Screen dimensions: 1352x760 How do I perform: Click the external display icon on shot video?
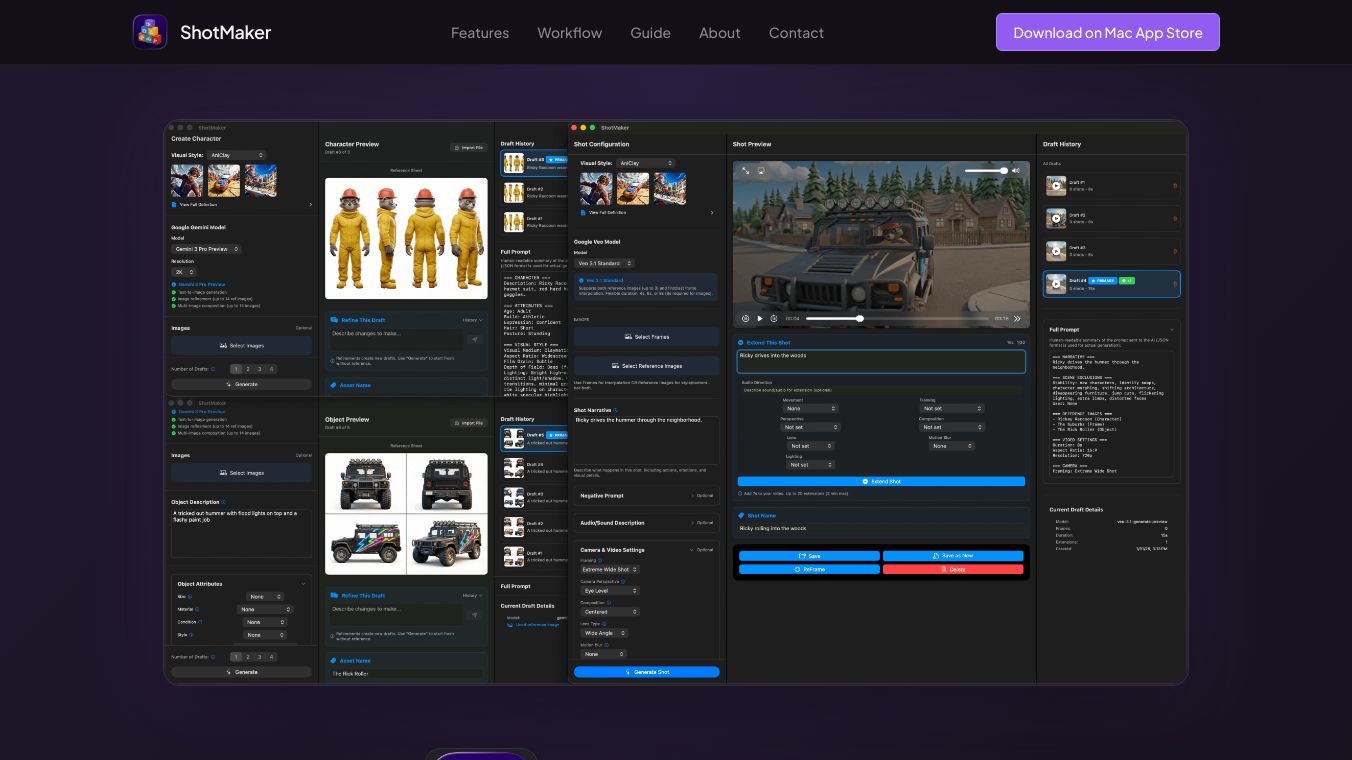point(761,171)
